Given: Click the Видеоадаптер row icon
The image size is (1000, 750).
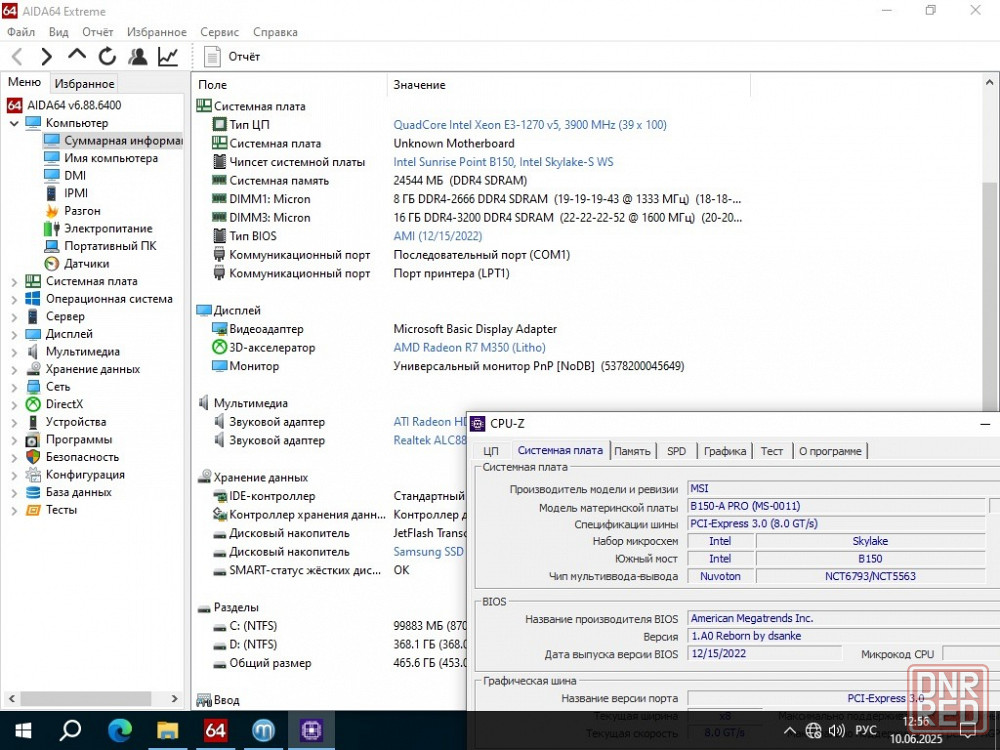Looking at the screenshot, I should [x=219, y=329].
